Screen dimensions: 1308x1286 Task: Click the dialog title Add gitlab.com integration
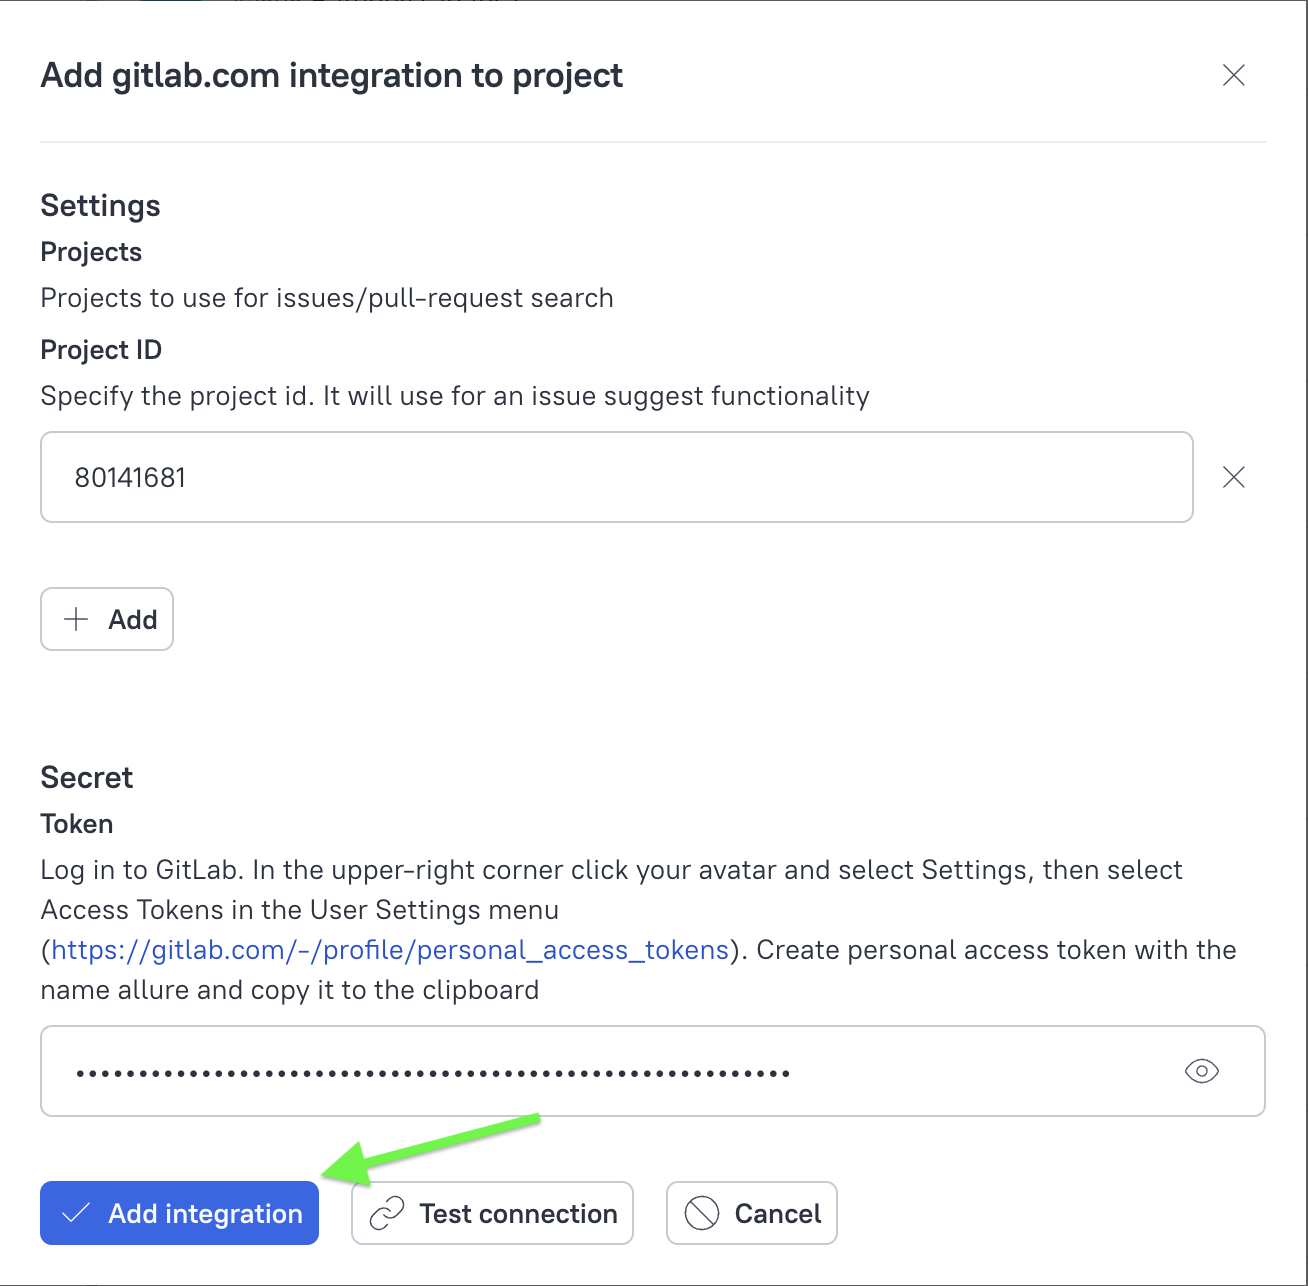point(332,75)
